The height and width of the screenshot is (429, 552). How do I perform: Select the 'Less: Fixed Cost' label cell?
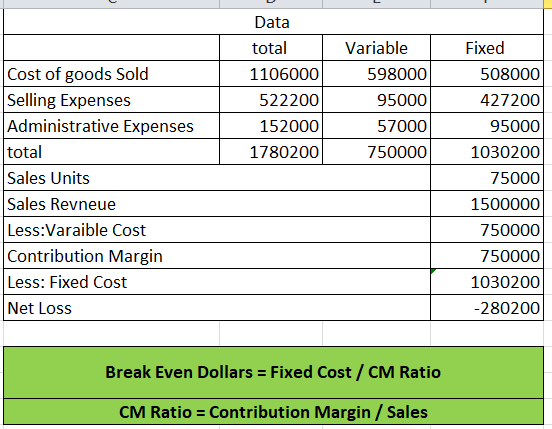217,282
